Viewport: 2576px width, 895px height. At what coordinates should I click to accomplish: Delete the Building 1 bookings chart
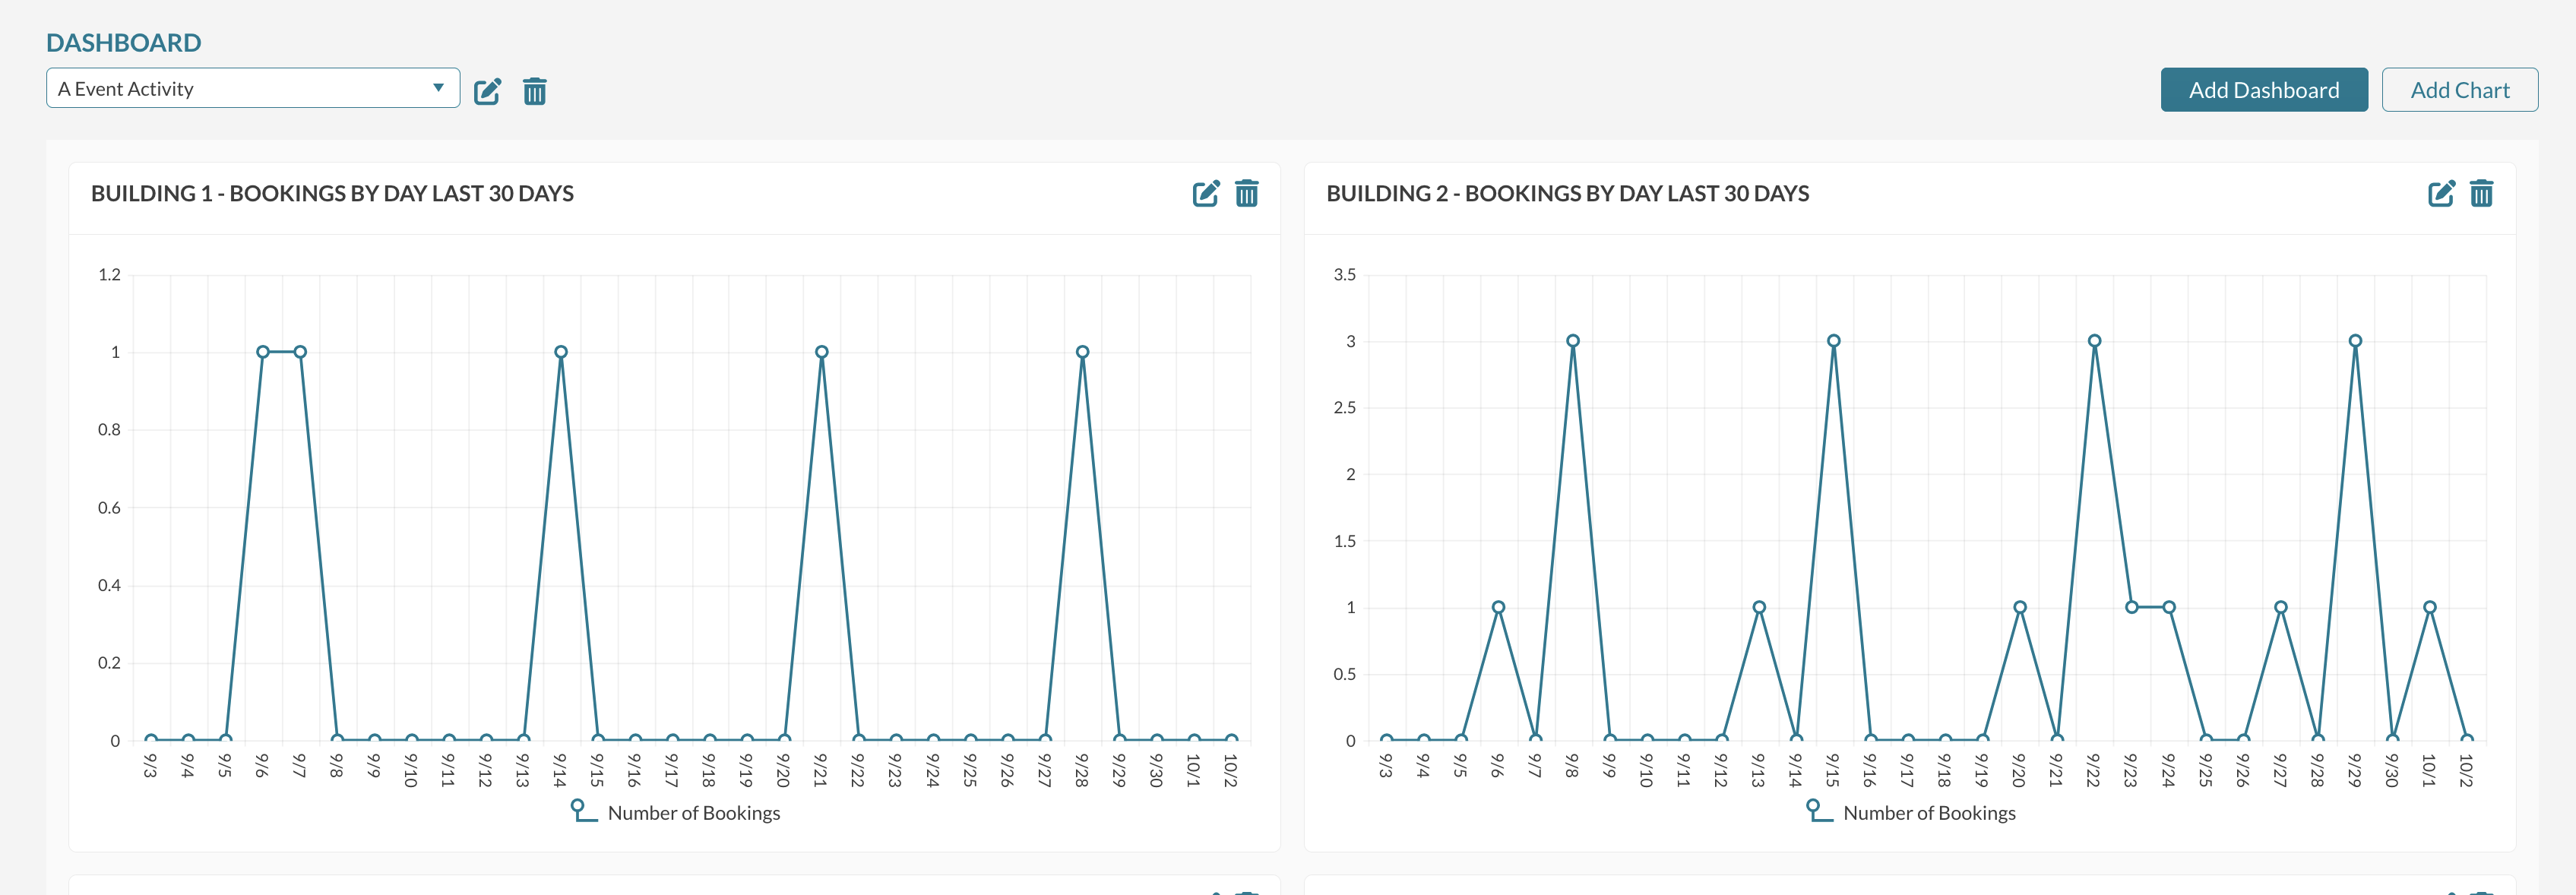(x=1246, y=193)
